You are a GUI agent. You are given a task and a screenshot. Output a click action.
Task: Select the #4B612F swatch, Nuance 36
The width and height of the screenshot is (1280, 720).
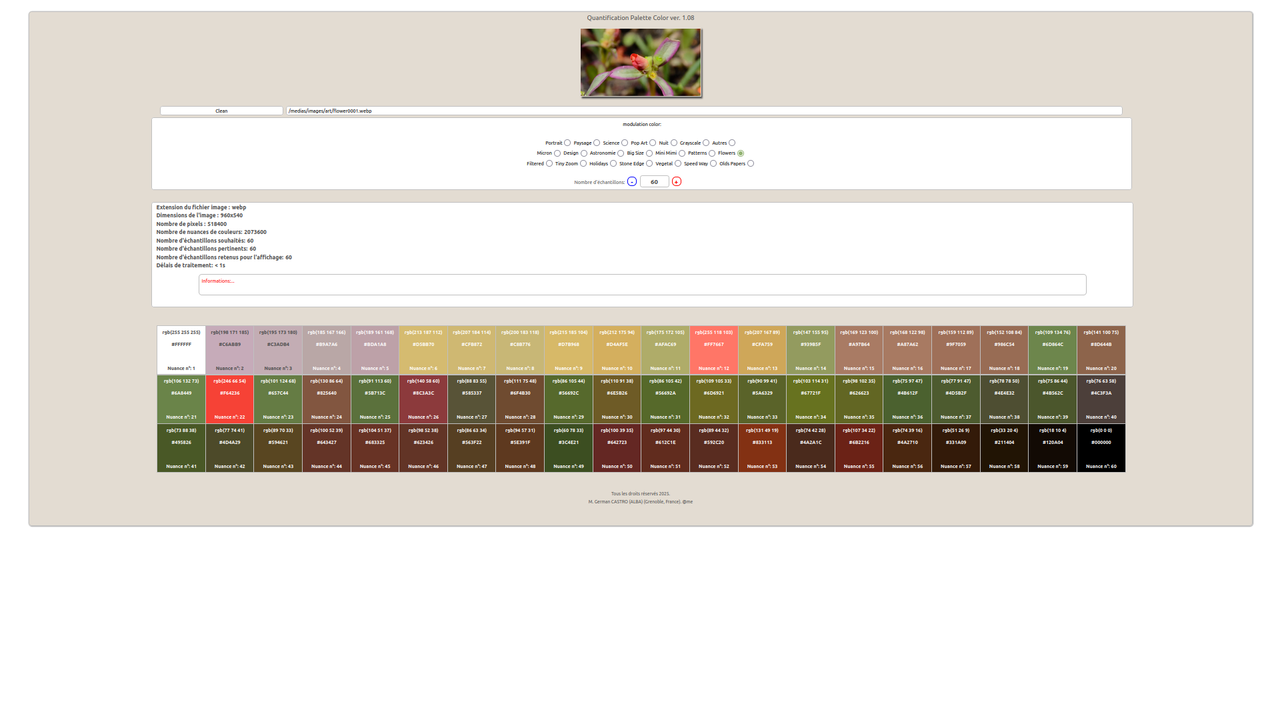(908, 399)
